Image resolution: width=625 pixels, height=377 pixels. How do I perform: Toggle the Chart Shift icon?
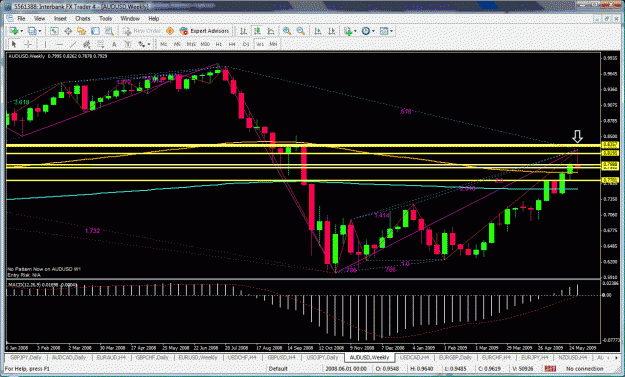point(332,31)
